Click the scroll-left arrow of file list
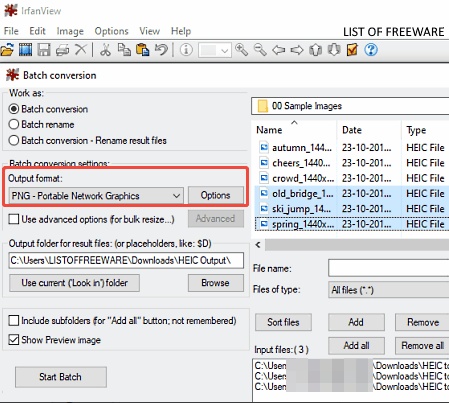 tap(258, 245)
